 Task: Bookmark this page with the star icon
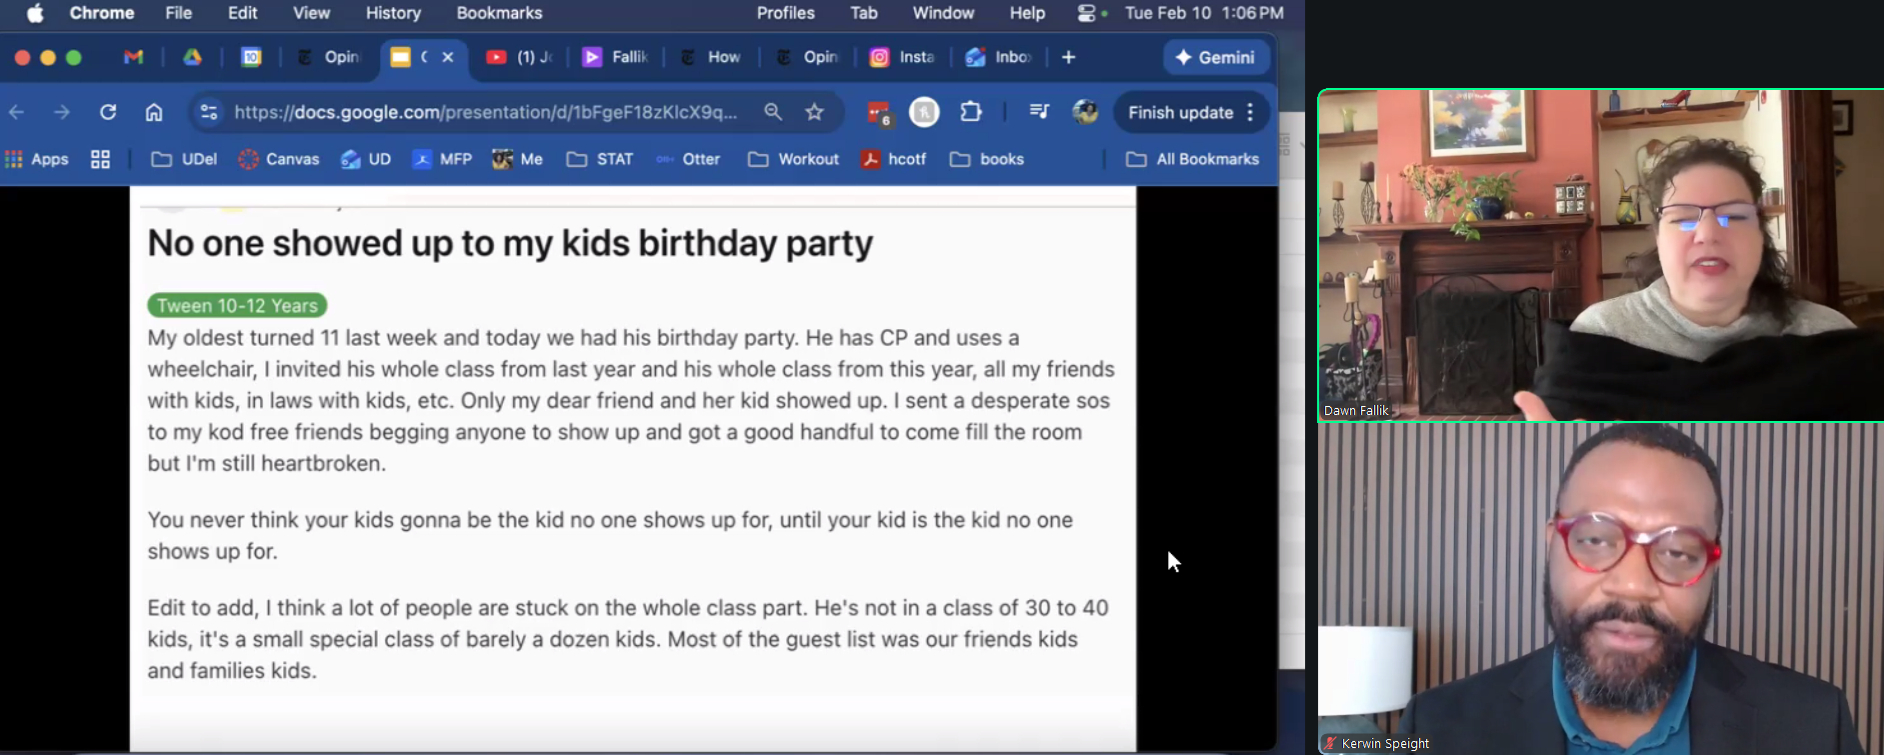point(815,112)
